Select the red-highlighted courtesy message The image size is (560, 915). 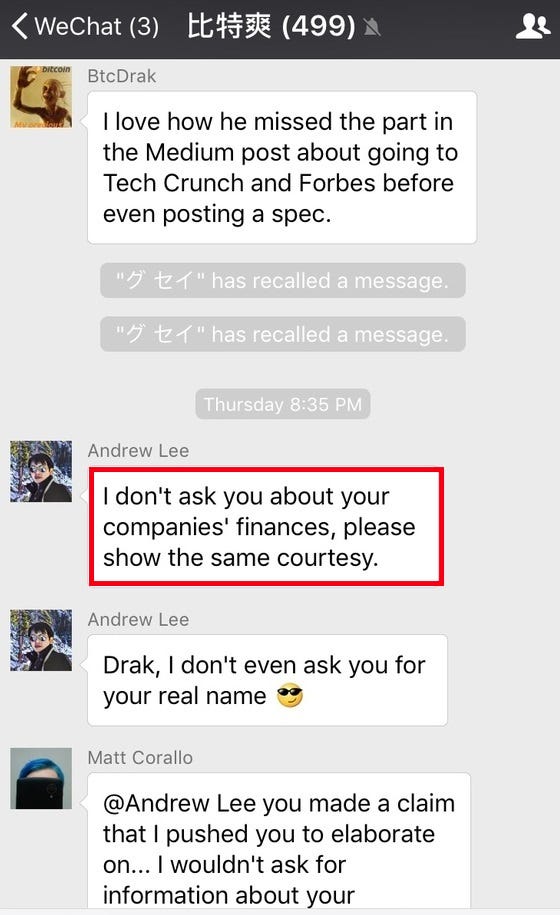click(267, 526)
